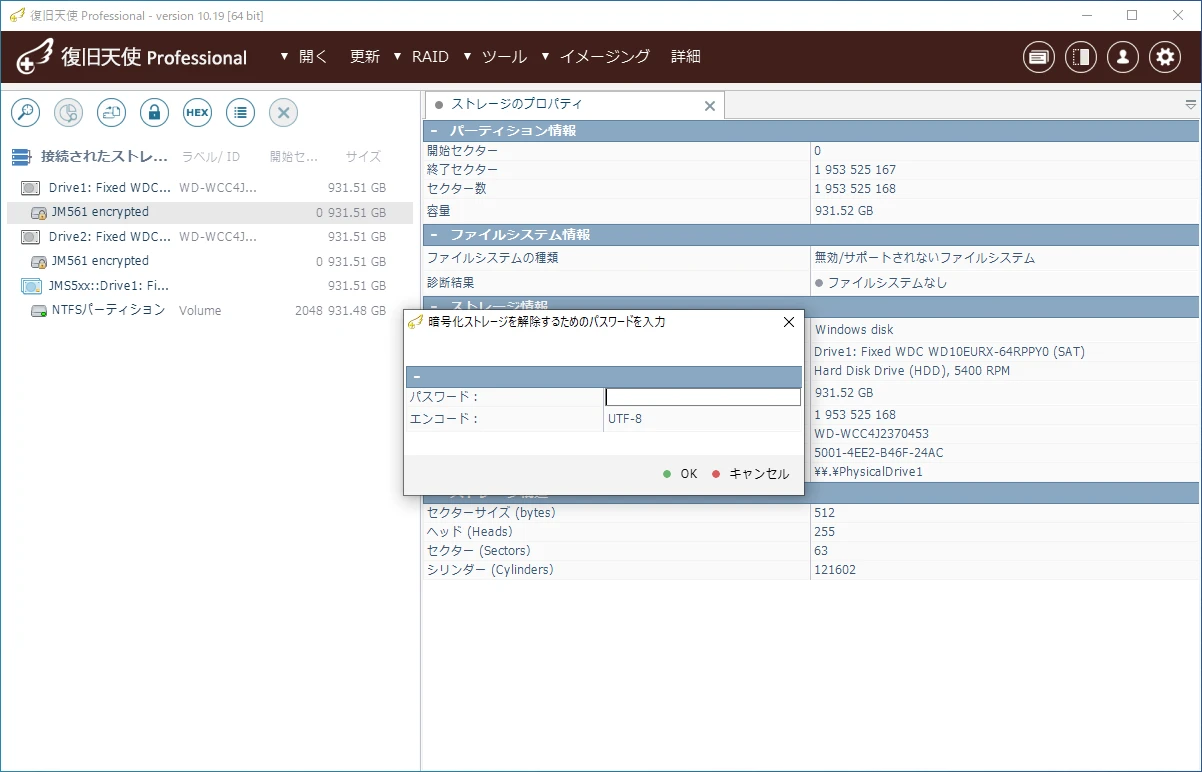
Task: Click the password input field
Action: coord(703,397)
